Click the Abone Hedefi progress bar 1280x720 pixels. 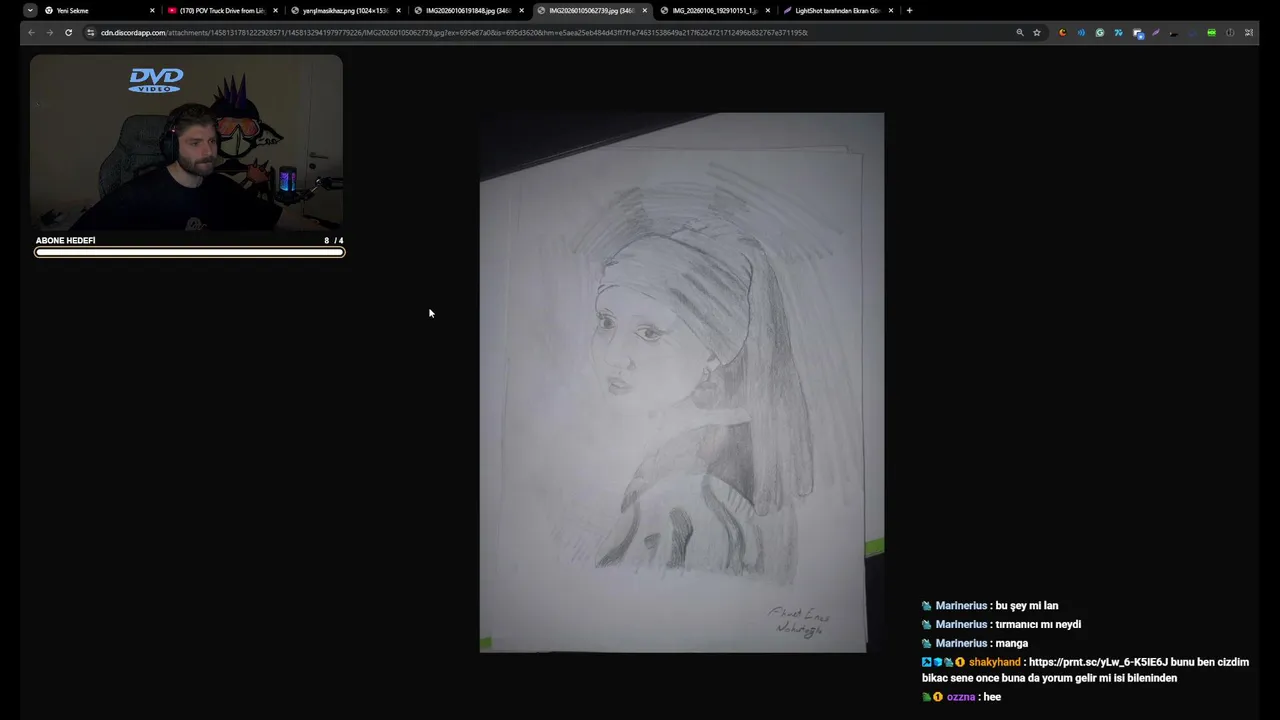[189, 252]
